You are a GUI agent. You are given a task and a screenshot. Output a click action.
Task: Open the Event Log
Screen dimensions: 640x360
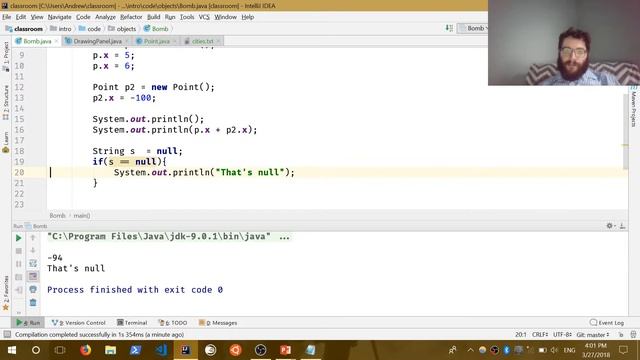(x=607, y=323)
